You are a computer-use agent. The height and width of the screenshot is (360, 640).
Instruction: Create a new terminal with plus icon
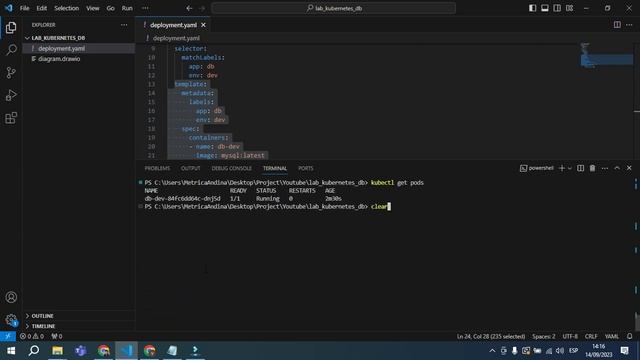point(562,168)
